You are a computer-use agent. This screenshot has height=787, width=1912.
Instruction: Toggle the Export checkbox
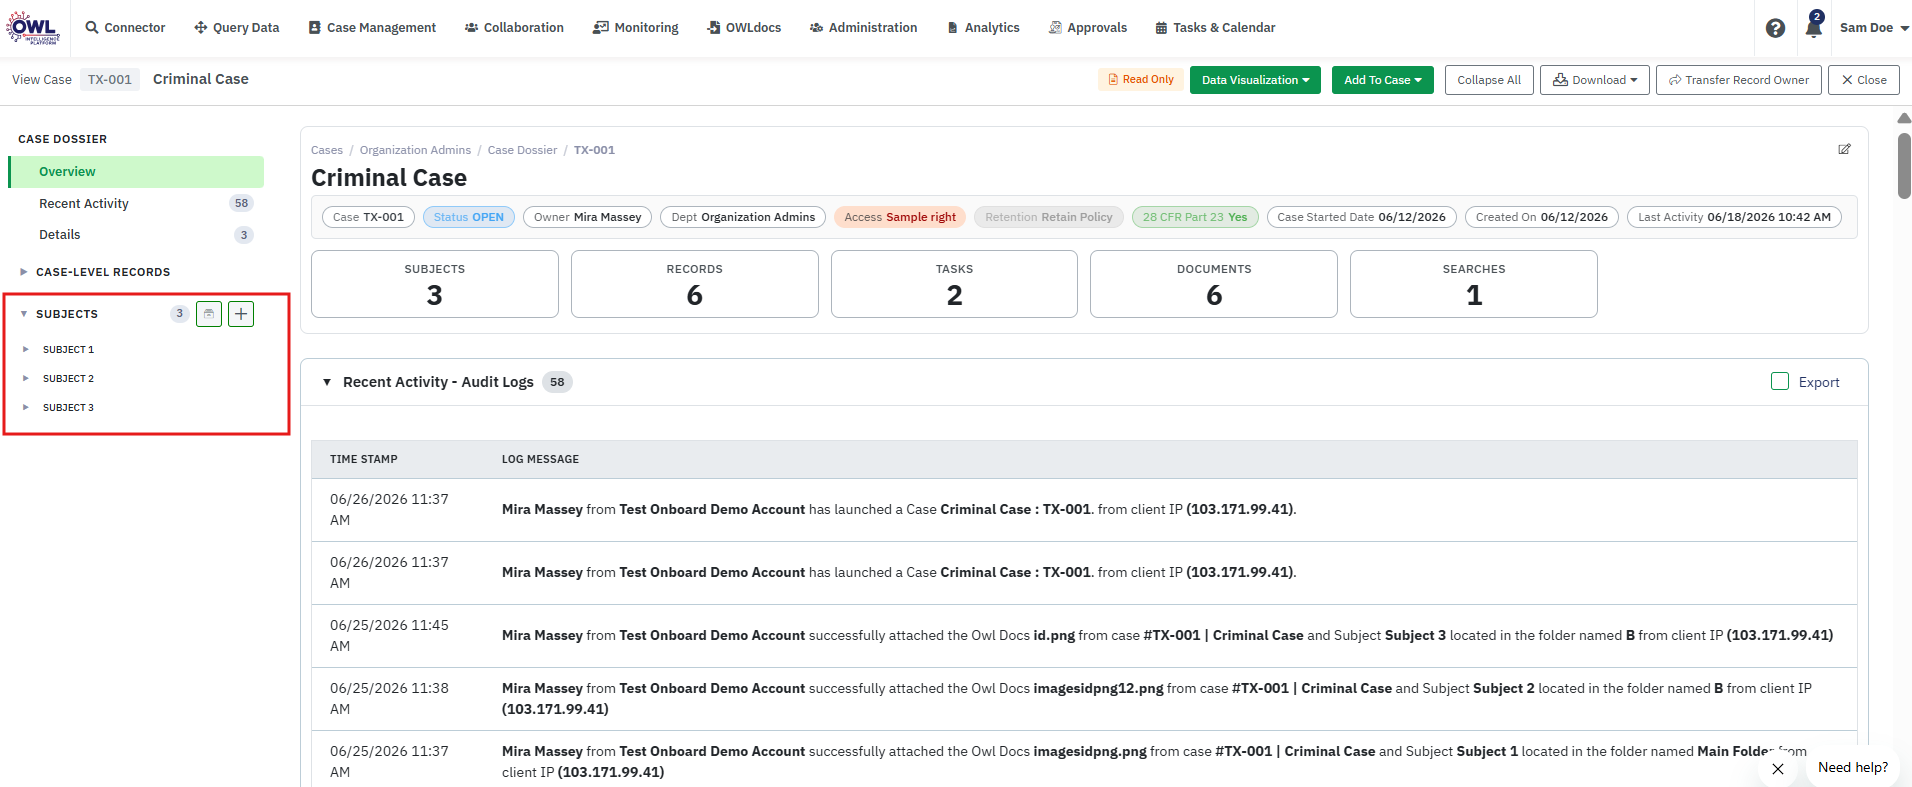1780,381
